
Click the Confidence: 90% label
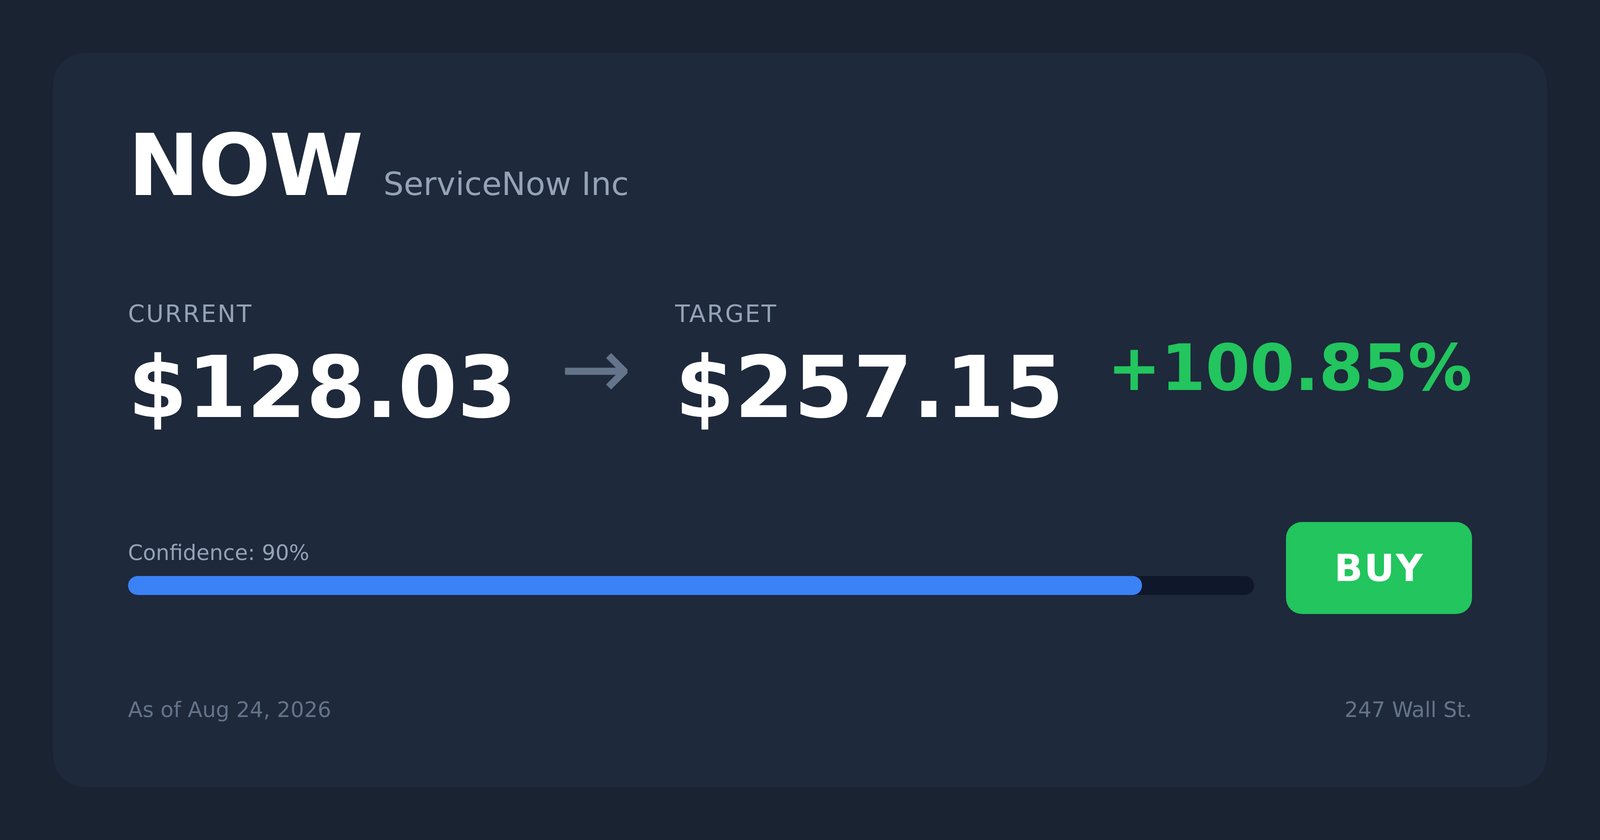click(218, 553)
